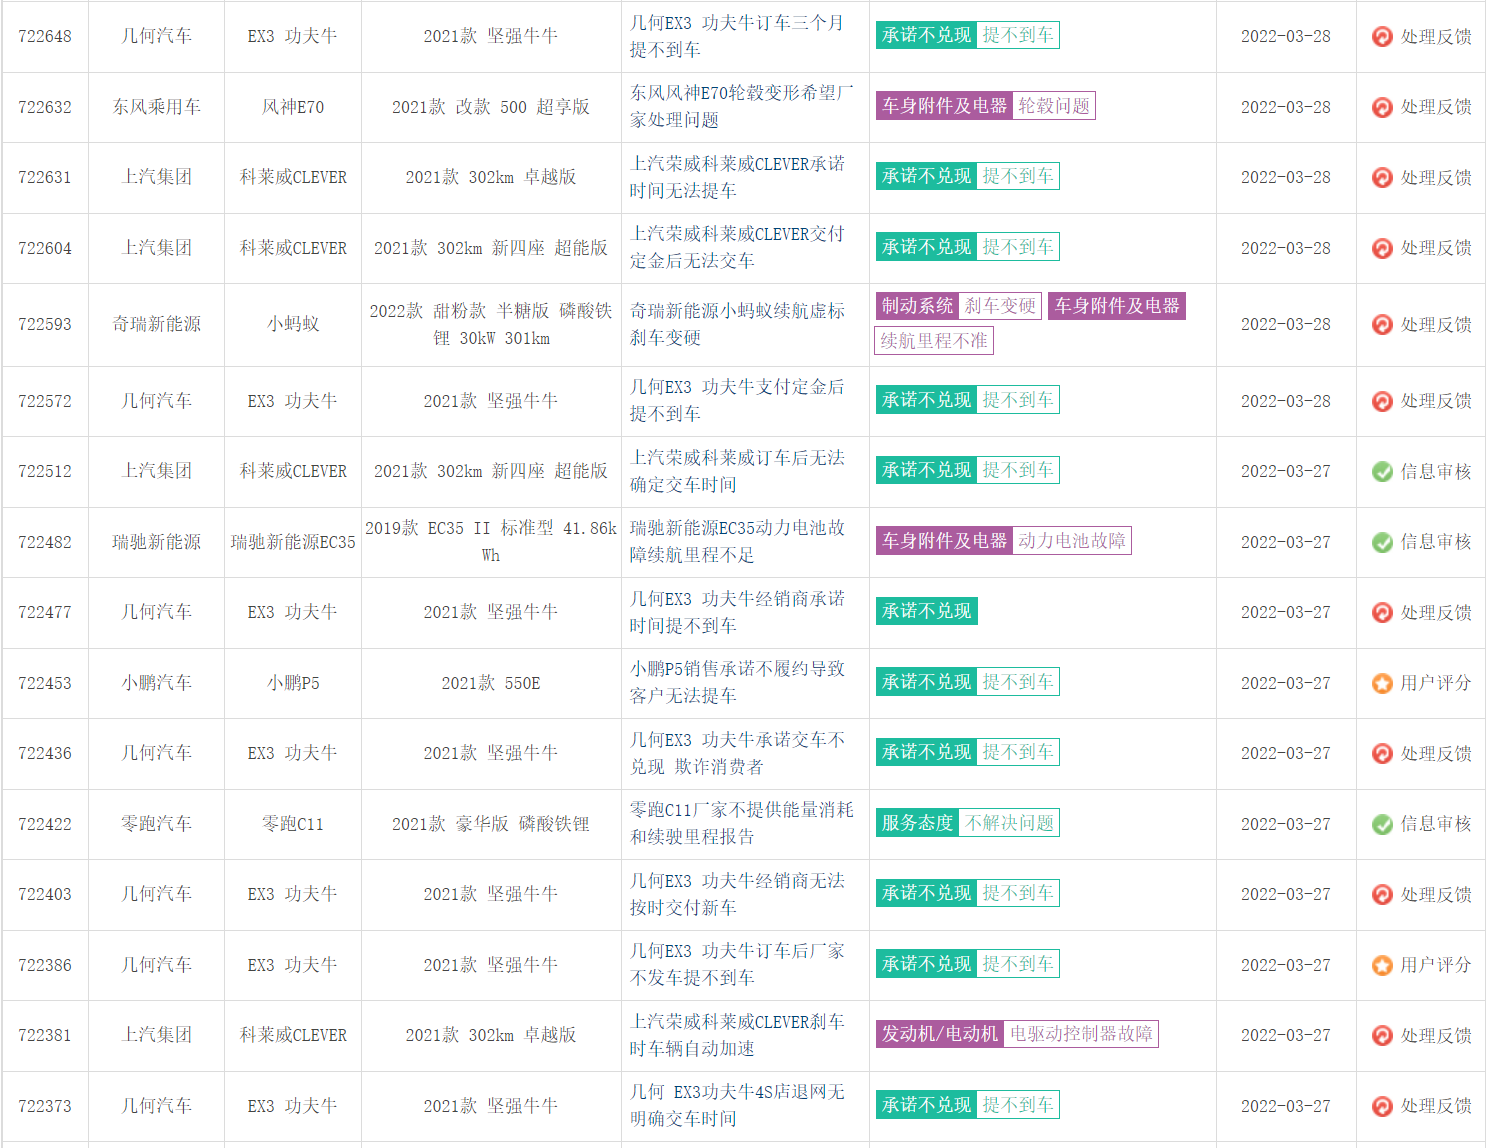The height and width of the screenshot is (1148, 1491).
Task: Click 提不到车 tag in row 722453
Action: pyautogui.click(x=1018, y=682)
